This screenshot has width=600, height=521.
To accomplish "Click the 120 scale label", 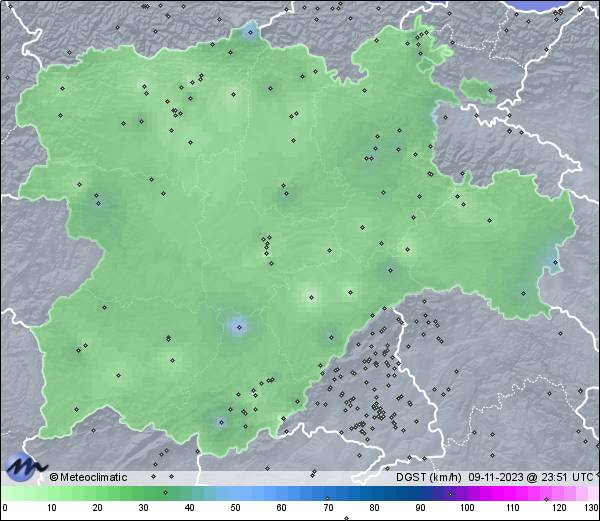I will (559, 508).
